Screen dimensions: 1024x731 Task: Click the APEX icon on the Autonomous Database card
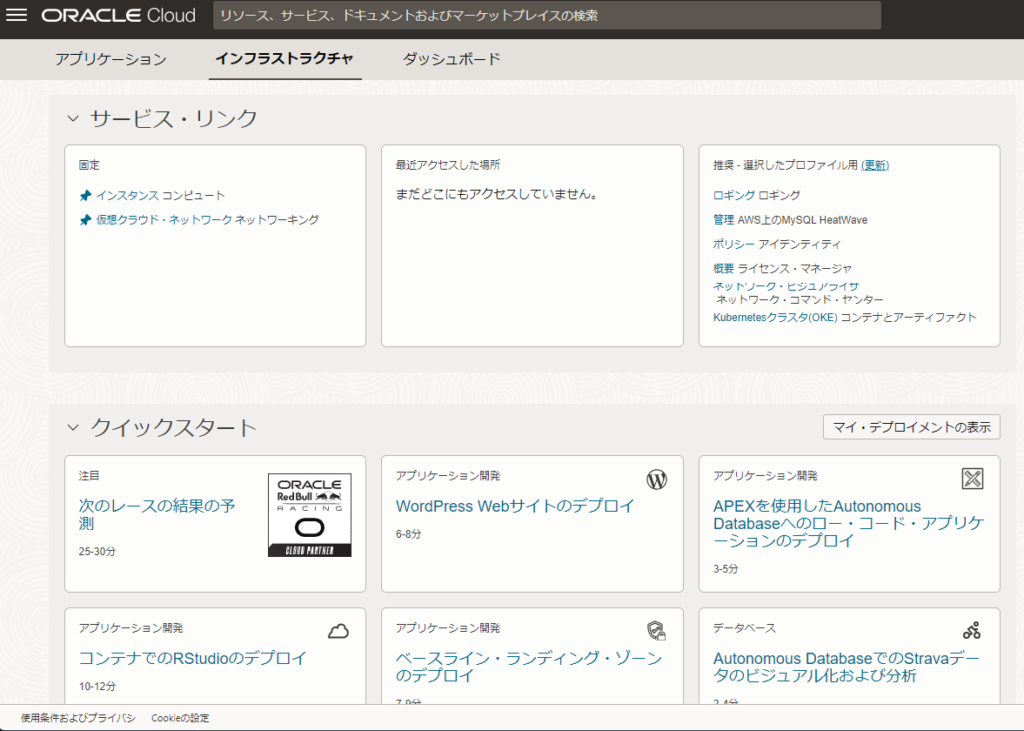point(972,479)
